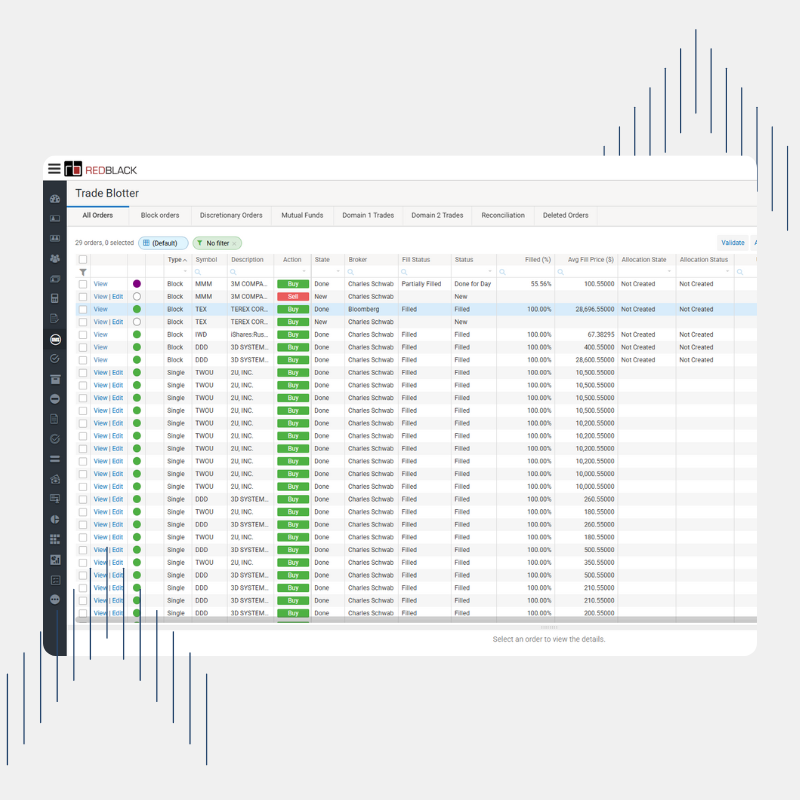800x800 pixels.
Task: Open the grid tiles icon in sidebar
Action: (55, 539)
